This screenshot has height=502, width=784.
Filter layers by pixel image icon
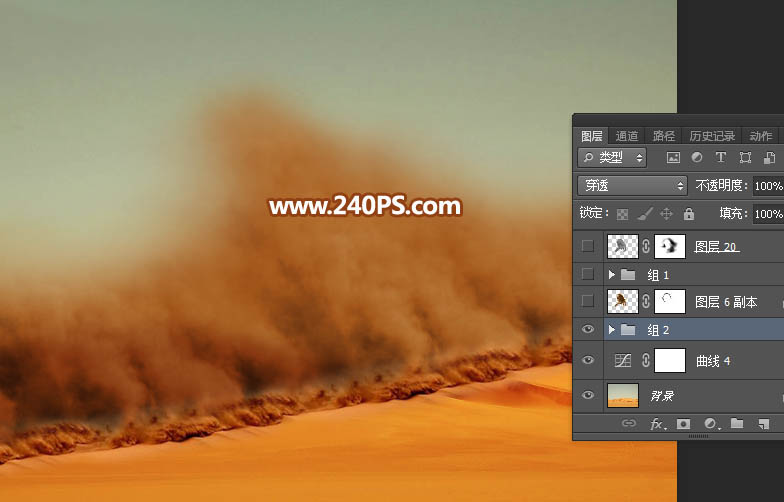[x=673, y=158]
